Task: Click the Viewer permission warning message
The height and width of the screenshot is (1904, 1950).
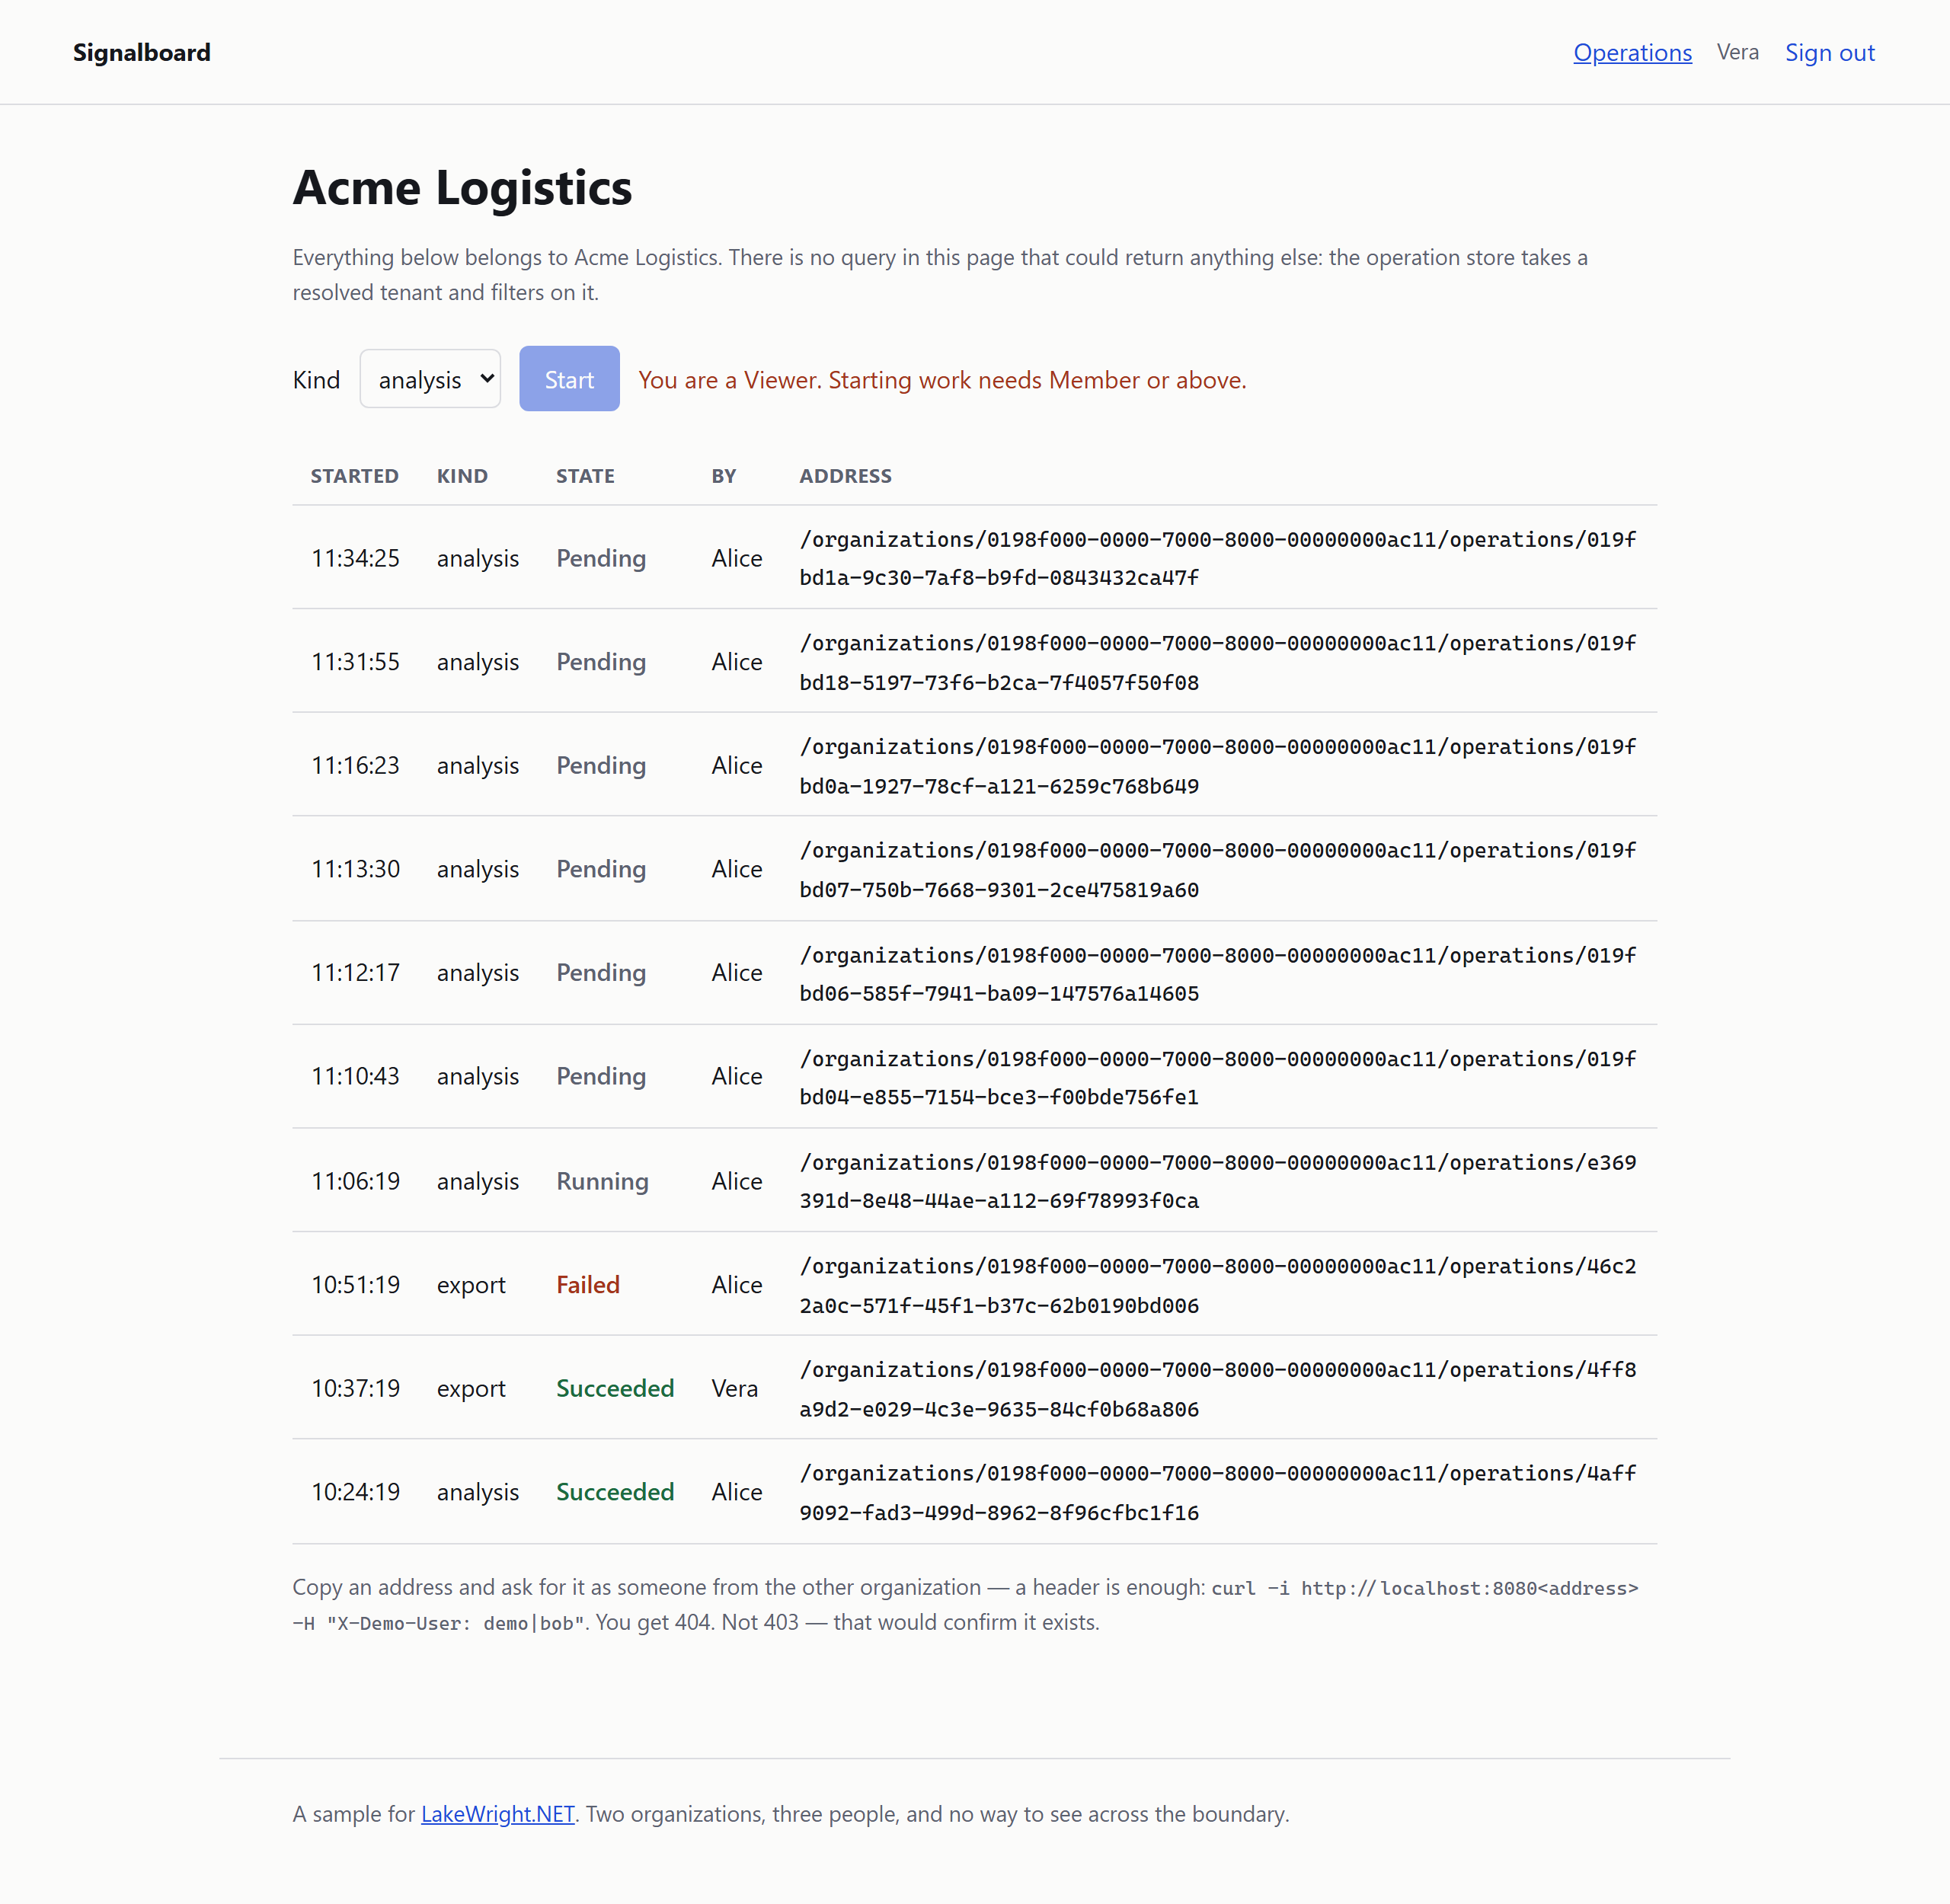Action: [942, 380]
